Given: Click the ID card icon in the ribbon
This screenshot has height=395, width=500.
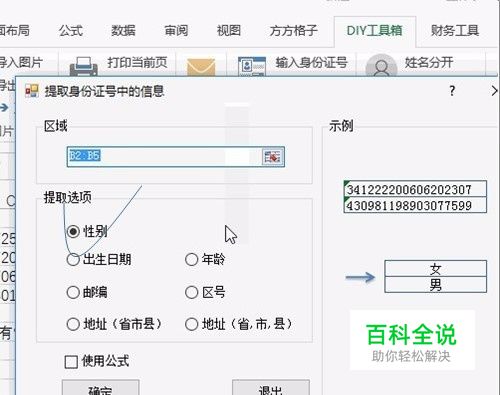Looking at the screenshot, I should tap(252, 66).
